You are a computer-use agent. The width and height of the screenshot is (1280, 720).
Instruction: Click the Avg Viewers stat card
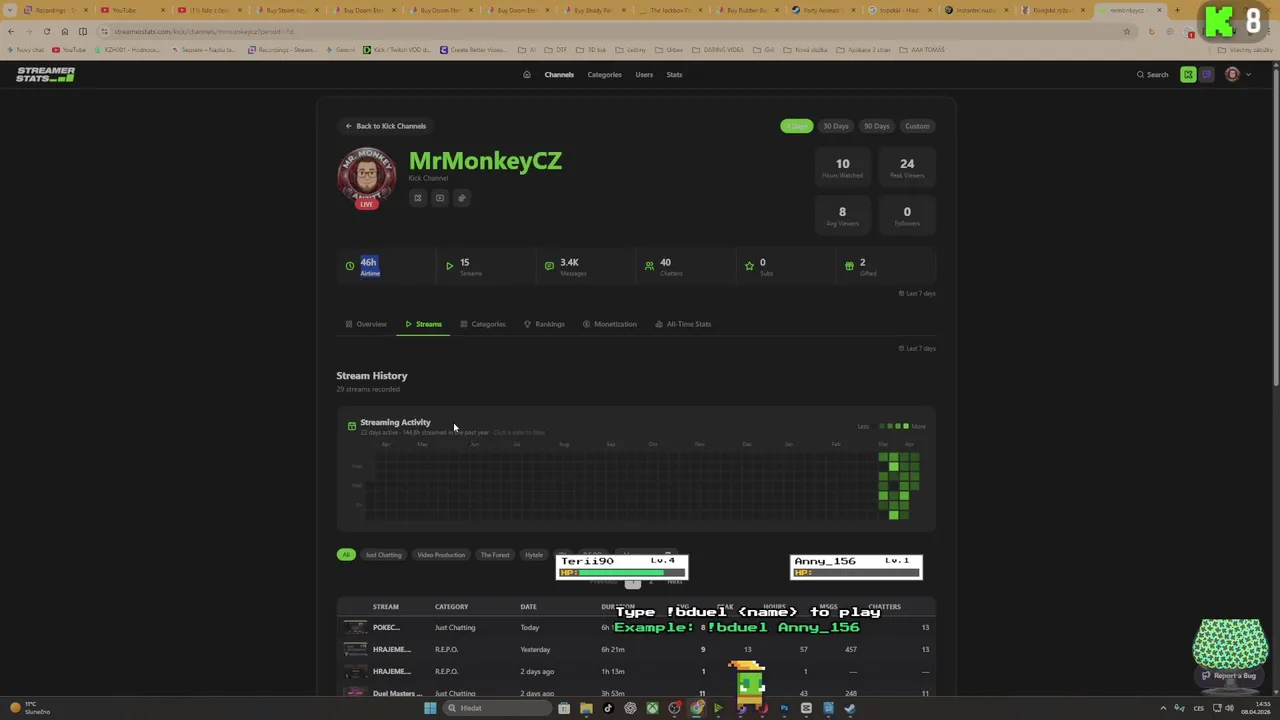coord(842,215)
